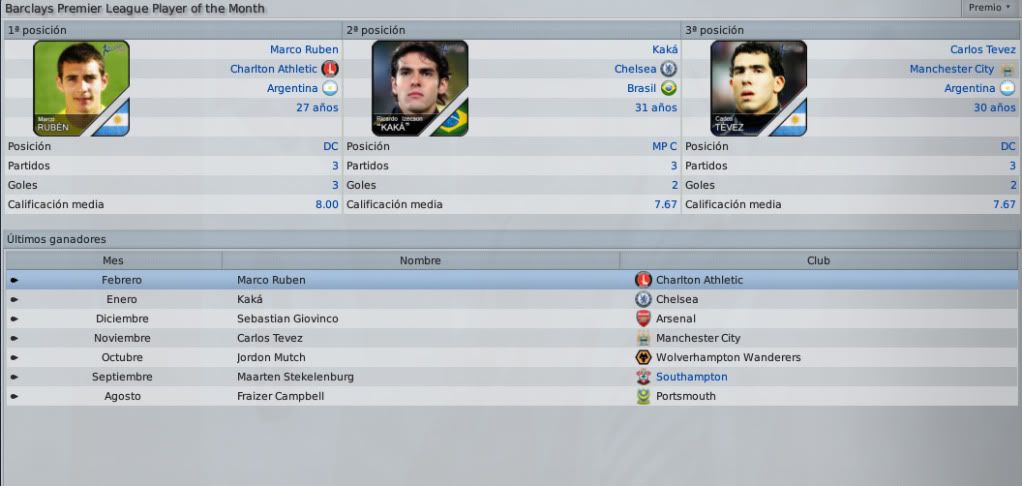The height and width of the screenshot is (486, 1022).
Task: Open the Premio dropdown menu
Action: [x=989, y=8]
